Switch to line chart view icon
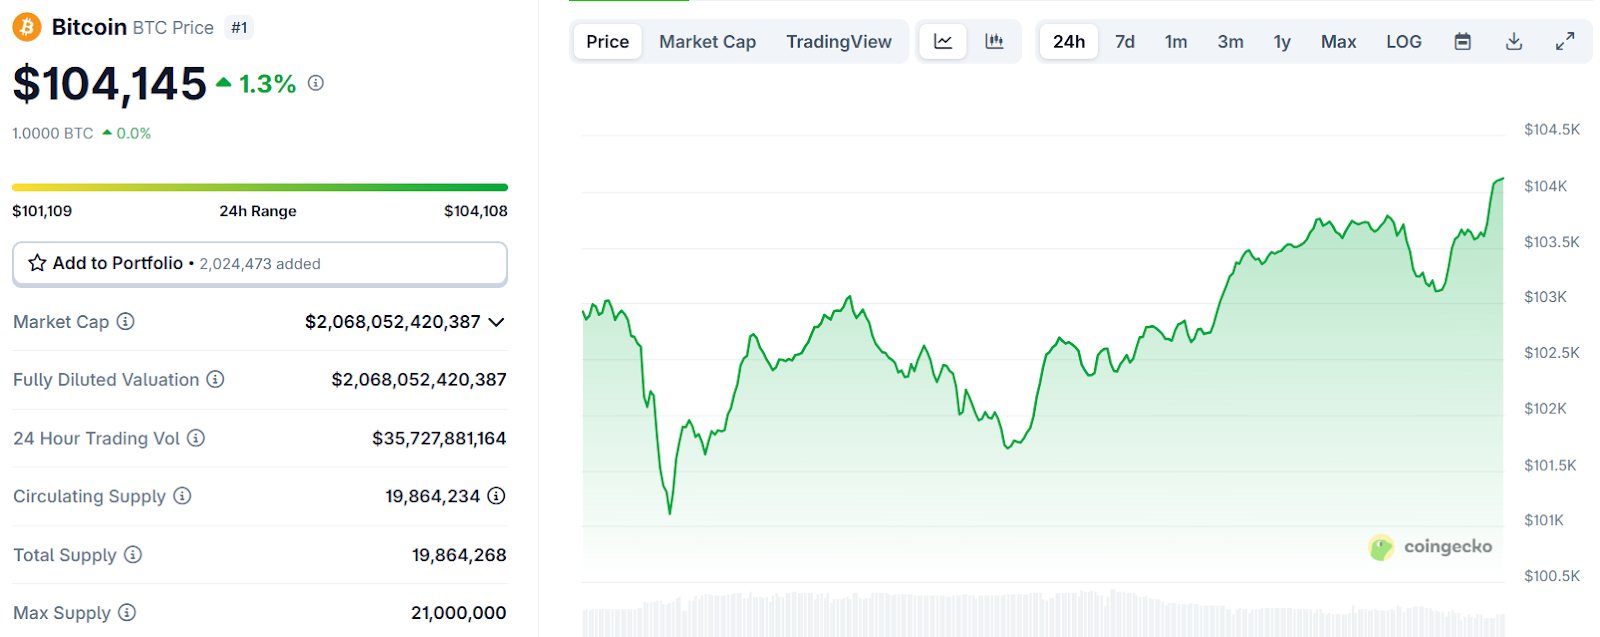The image size is (1600, 637). click(943, 41)
